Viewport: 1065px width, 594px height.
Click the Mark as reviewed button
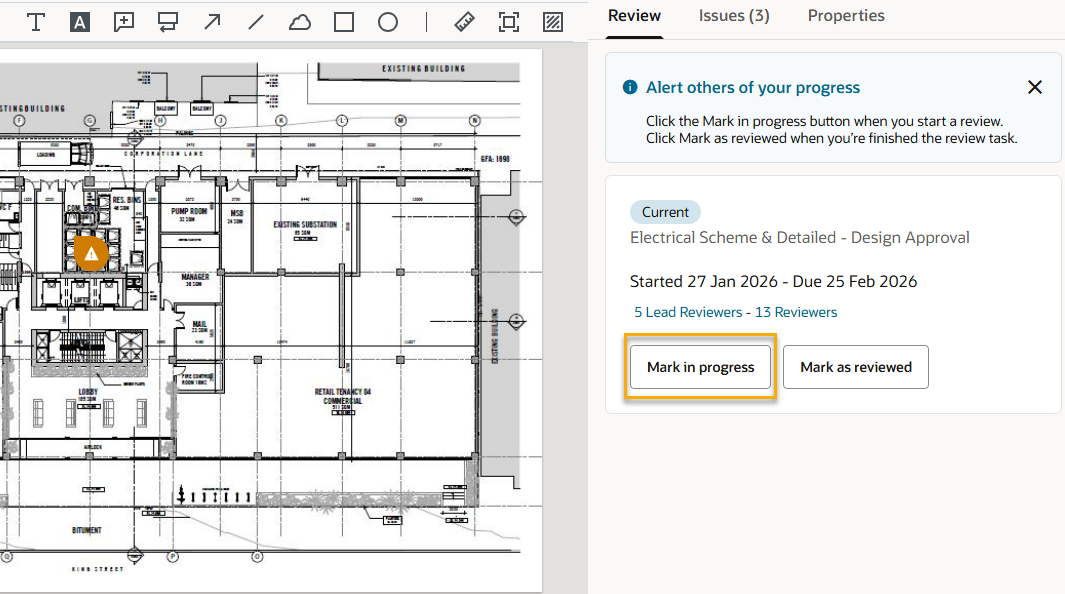pos(855,367)
